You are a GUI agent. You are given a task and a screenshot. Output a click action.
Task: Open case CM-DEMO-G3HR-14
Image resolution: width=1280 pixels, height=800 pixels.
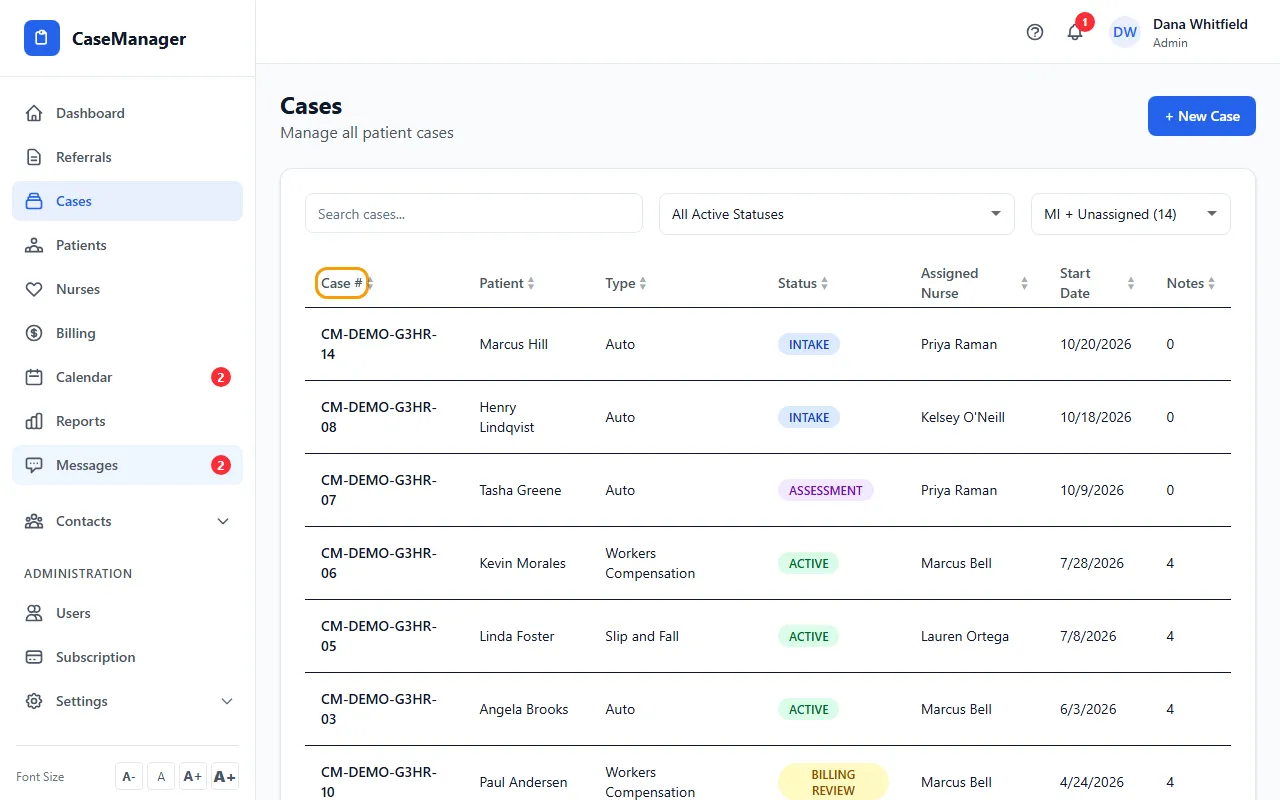(x=378, y=344)
